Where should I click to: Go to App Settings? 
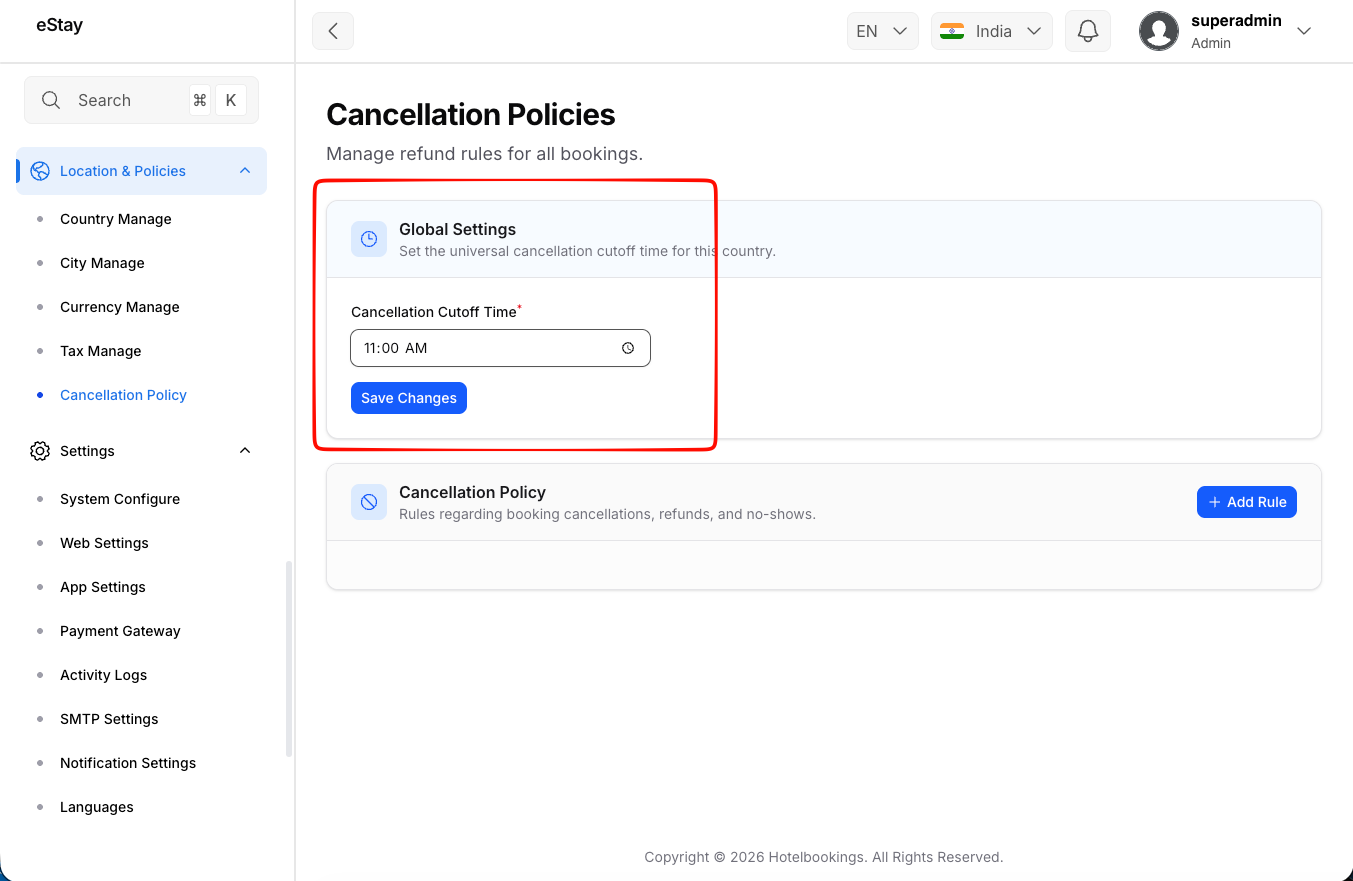(x=103, y=587)
